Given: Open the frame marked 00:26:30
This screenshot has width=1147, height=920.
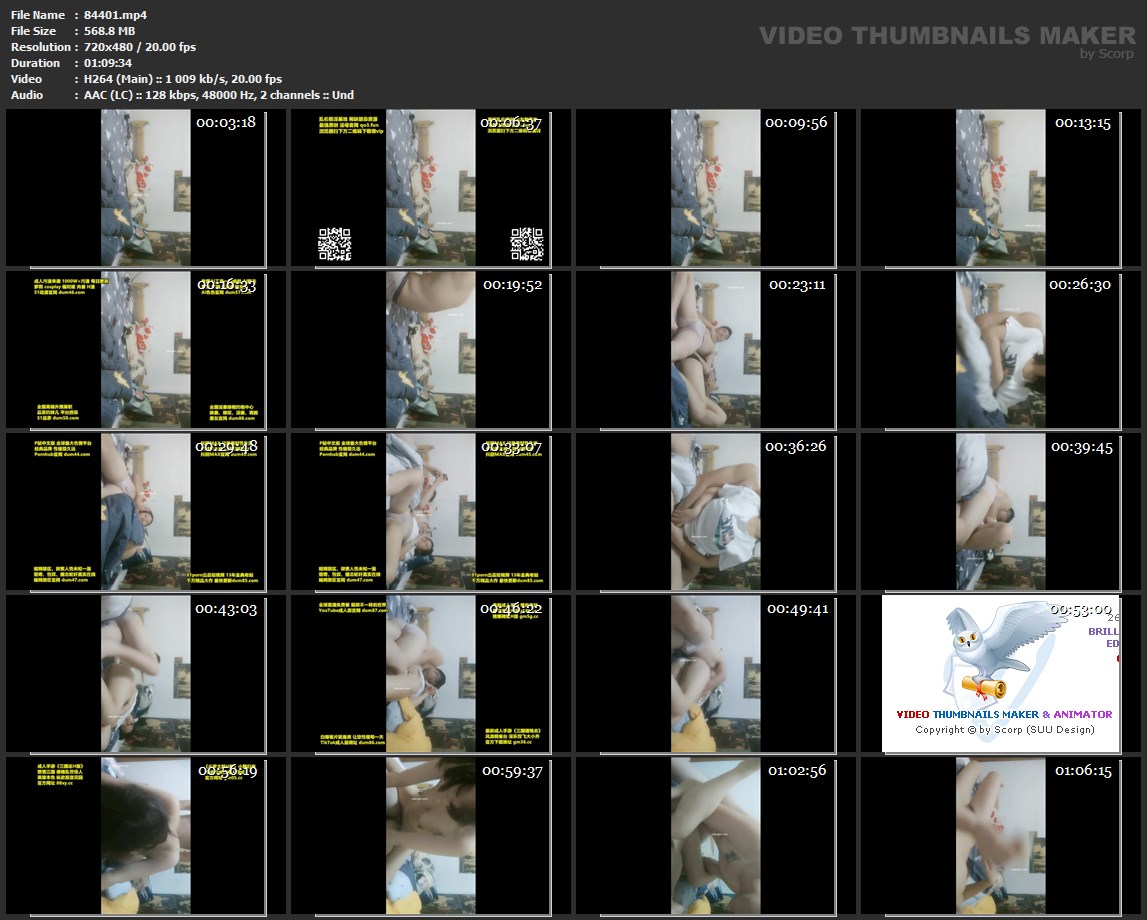Looking at the screenshot, I should (1000, 350).
